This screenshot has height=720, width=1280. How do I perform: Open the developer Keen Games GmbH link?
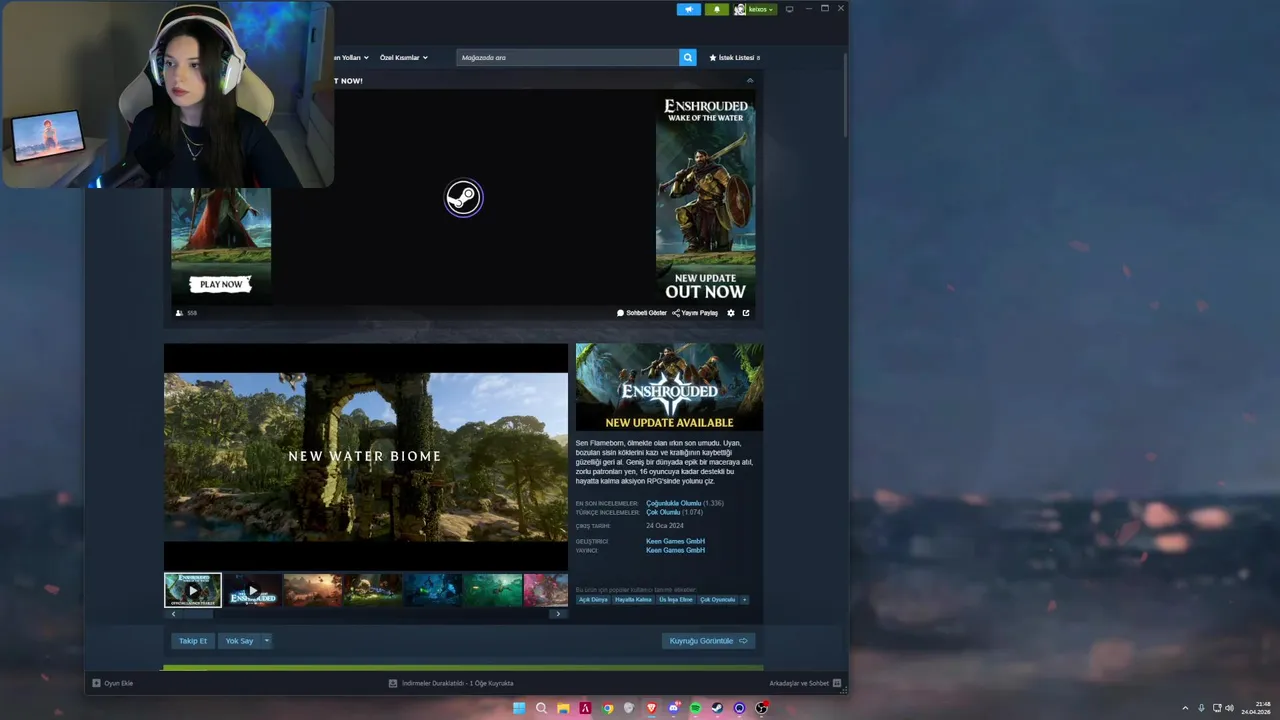click(675, 541)
